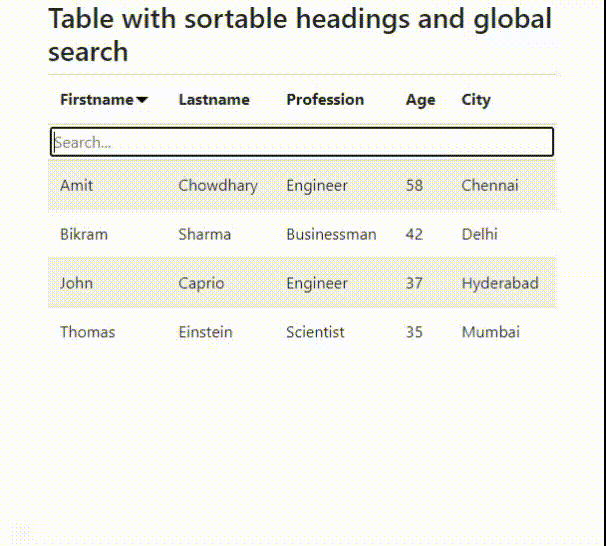Image resolution: width=606 pixels, height=546 pixels.
Task: Click the Bikram first name cell
Action: [x=84, y=234]
